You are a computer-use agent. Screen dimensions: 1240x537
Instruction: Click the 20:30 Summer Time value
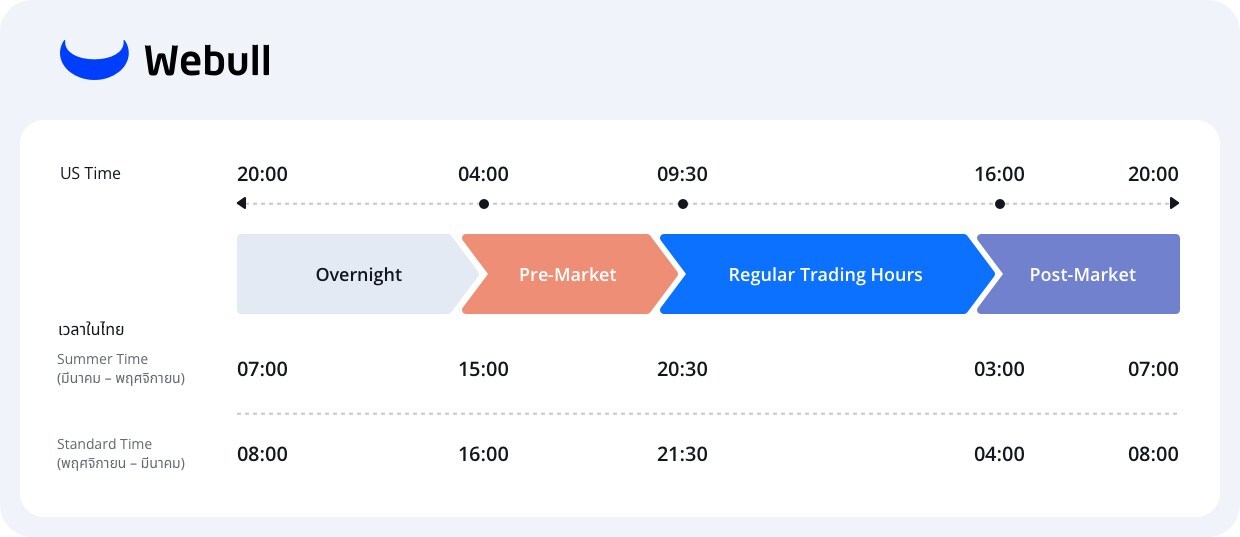682,369
